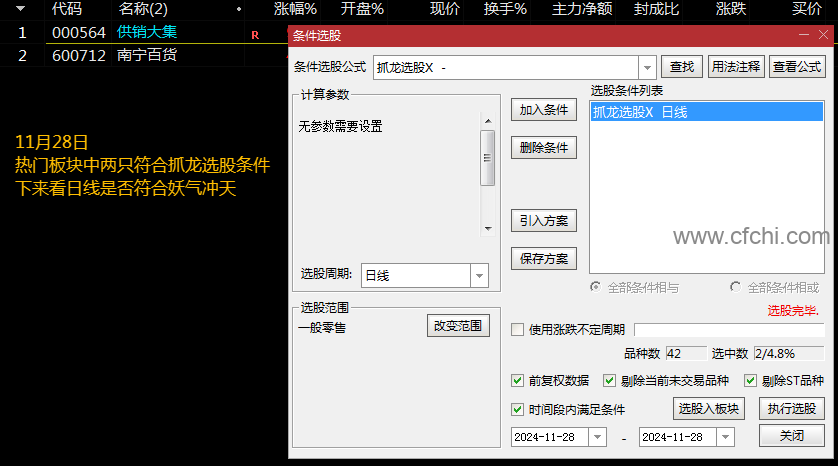Click 保存方案 button
Screen dimensions: 838x466
click(544, 259)
